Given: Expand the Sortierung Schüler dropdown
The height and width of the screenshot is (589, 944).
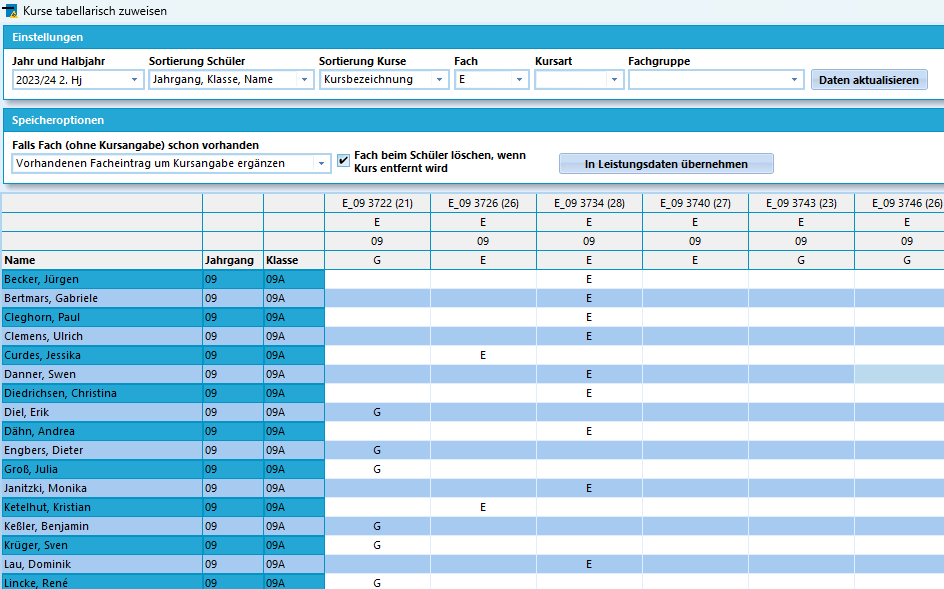Looking at the screenshot, I should 231,79.
